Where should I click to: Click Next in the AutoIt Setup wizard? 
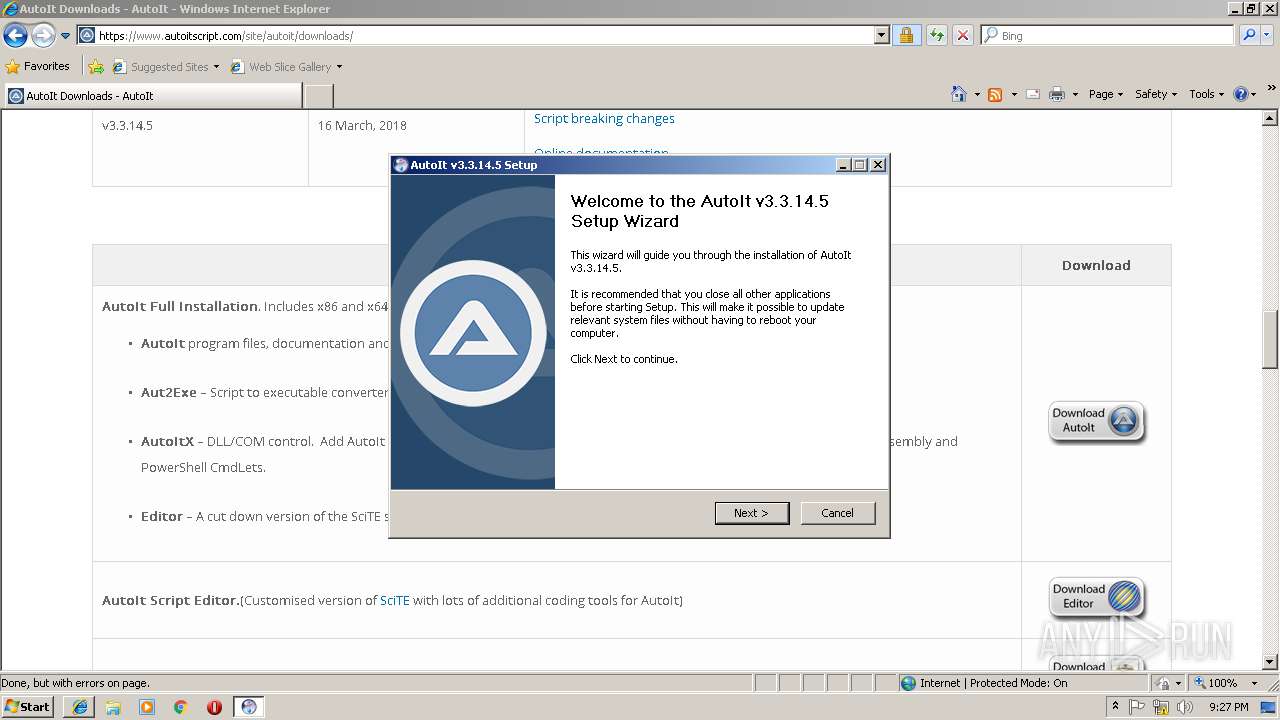point(752,513)
